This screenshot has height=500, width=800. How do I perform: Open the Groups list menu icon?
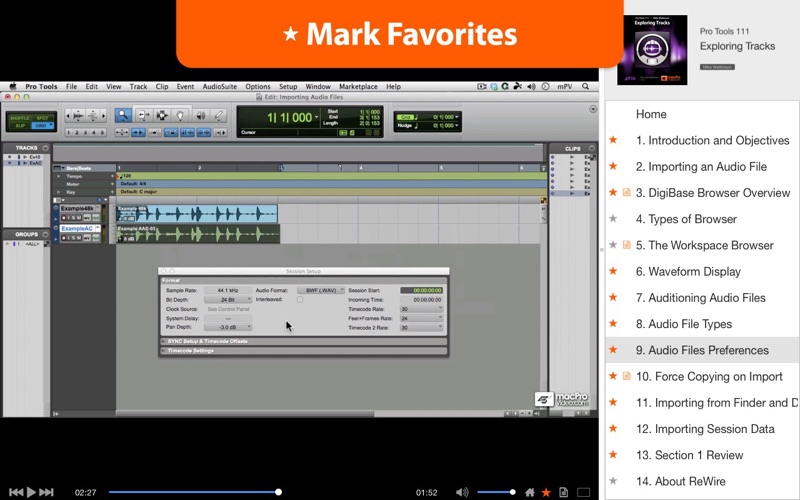(45, 234)
